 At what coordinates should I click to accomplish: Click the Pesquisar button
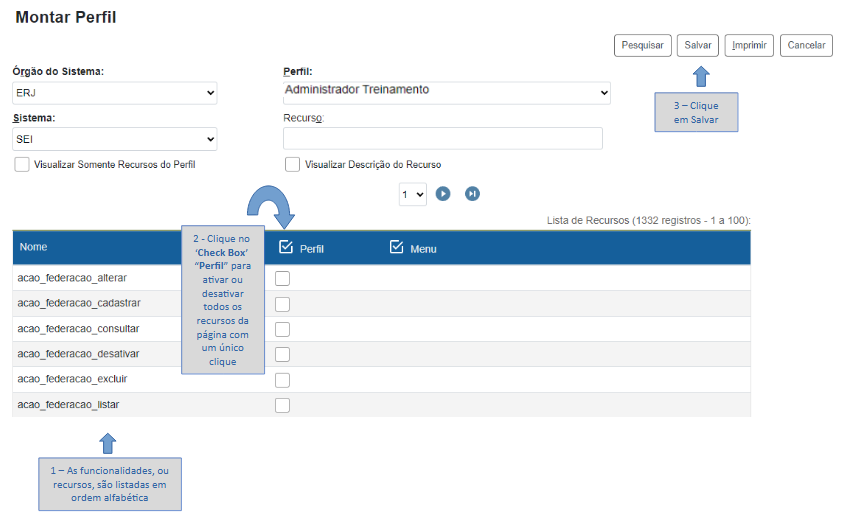click(x=642, y=45)
